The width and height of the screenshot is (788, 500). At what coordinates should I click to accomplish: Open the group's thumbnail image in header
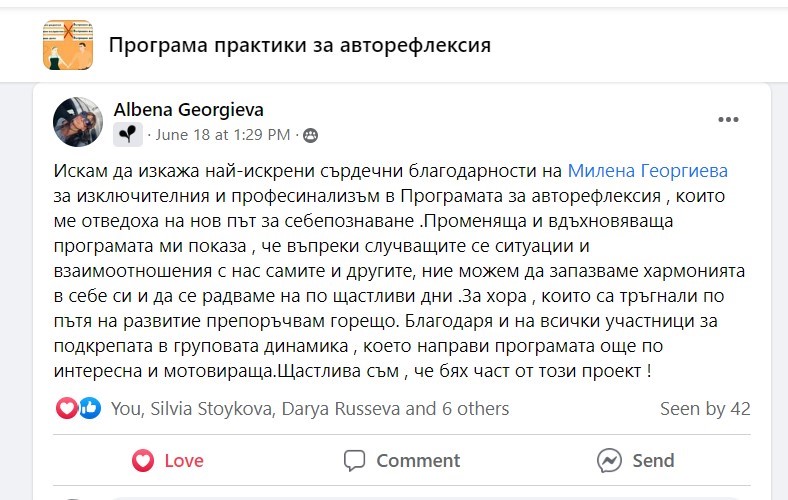(68, 45)
